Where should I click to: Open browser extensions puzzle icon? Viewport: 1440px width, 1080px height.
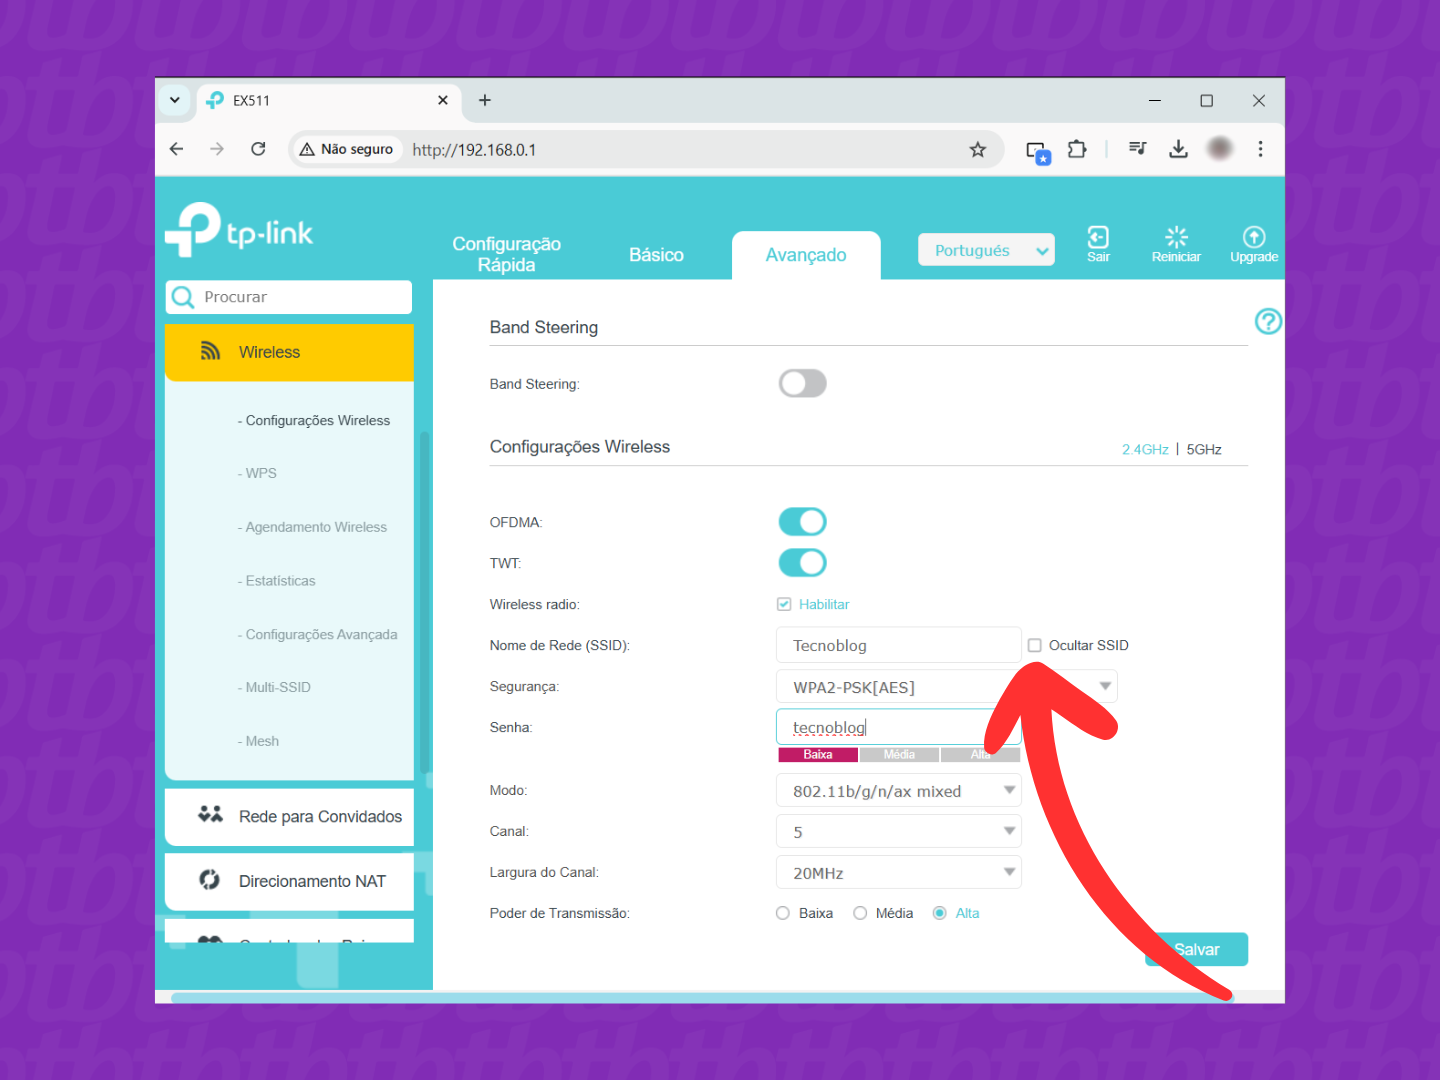click(1076, 150)
